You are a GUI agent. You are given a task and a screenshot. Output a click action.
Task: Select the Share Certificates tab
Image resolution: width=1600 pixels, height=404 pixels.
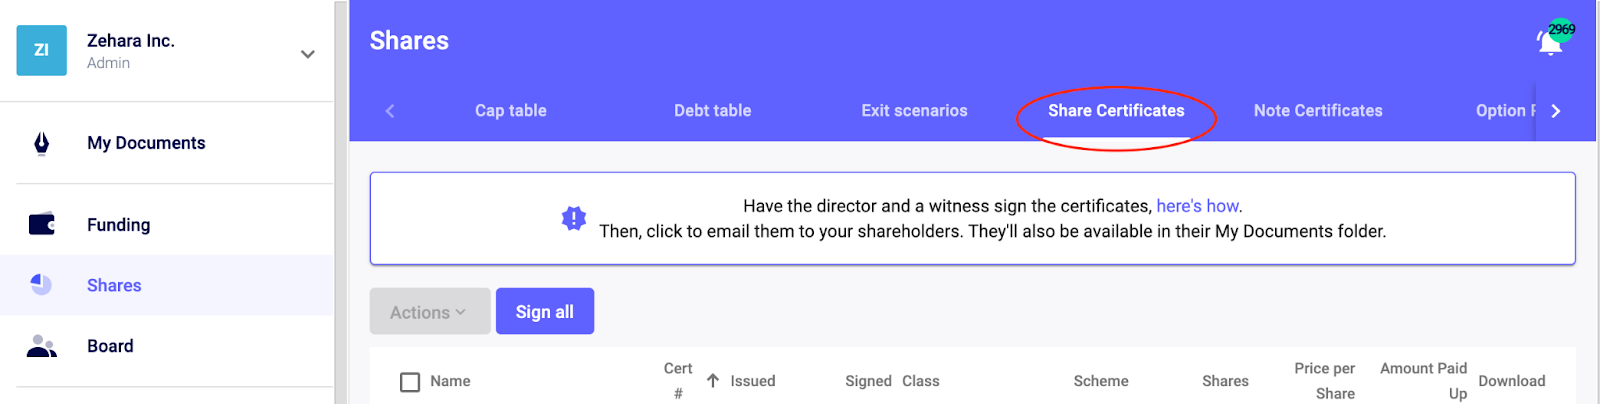1116,111
